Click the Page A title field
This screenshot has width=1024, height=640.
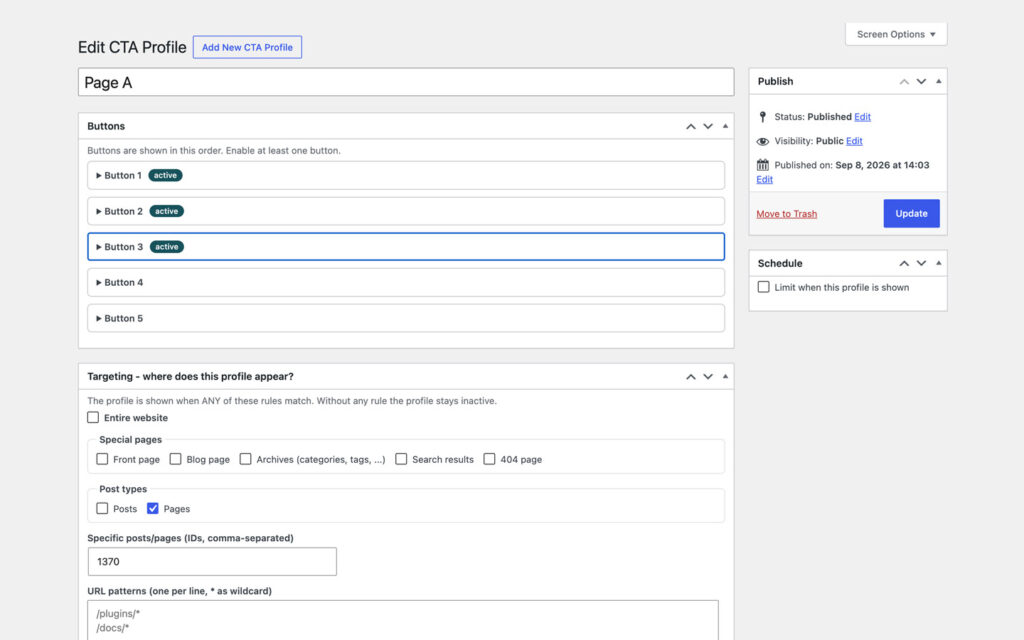pyautogui.click(x=406, y=82)
